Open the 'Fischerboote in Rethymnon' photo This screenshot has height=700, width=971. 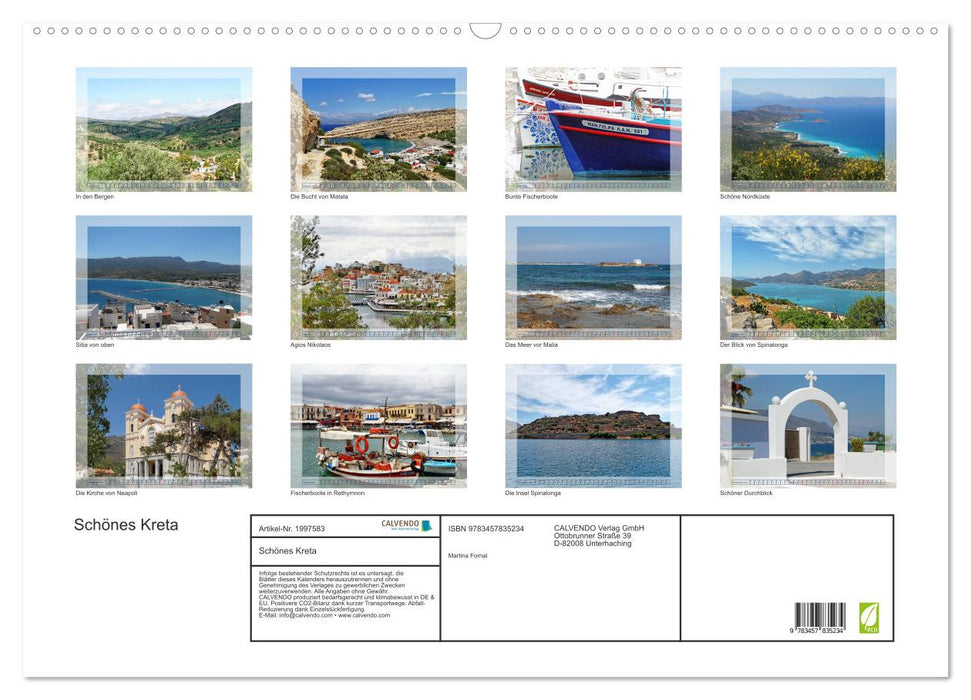click(x=378, y=425)
